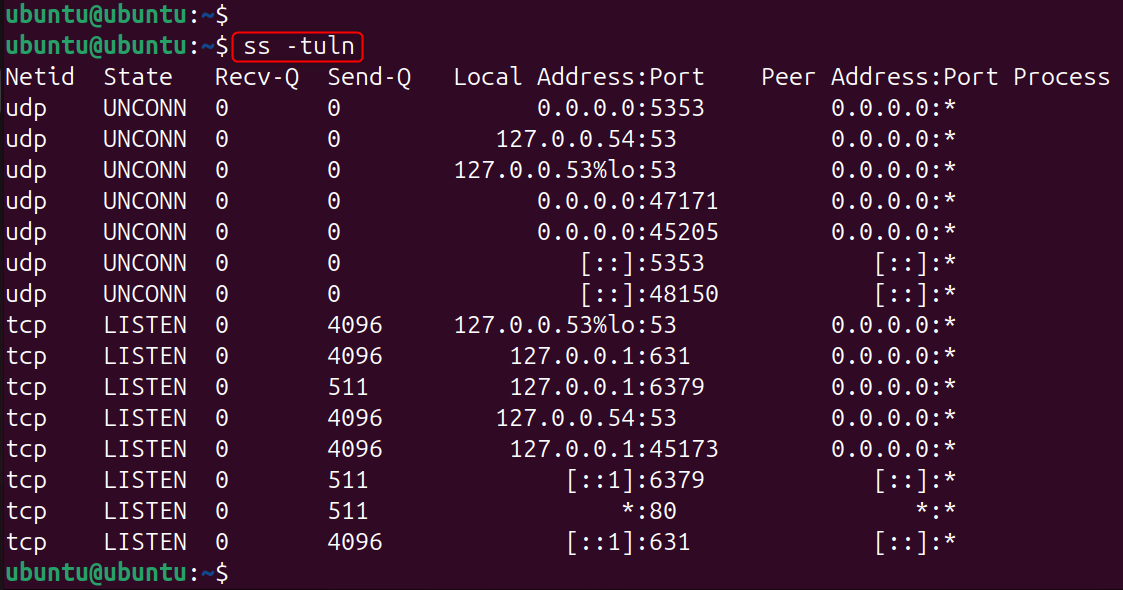Click 'LISTEN' in the 127.0.0.1:45173 row
The width and height of the screenshot is (1123, 590).
pyautogui.click(x=145, y=449)
